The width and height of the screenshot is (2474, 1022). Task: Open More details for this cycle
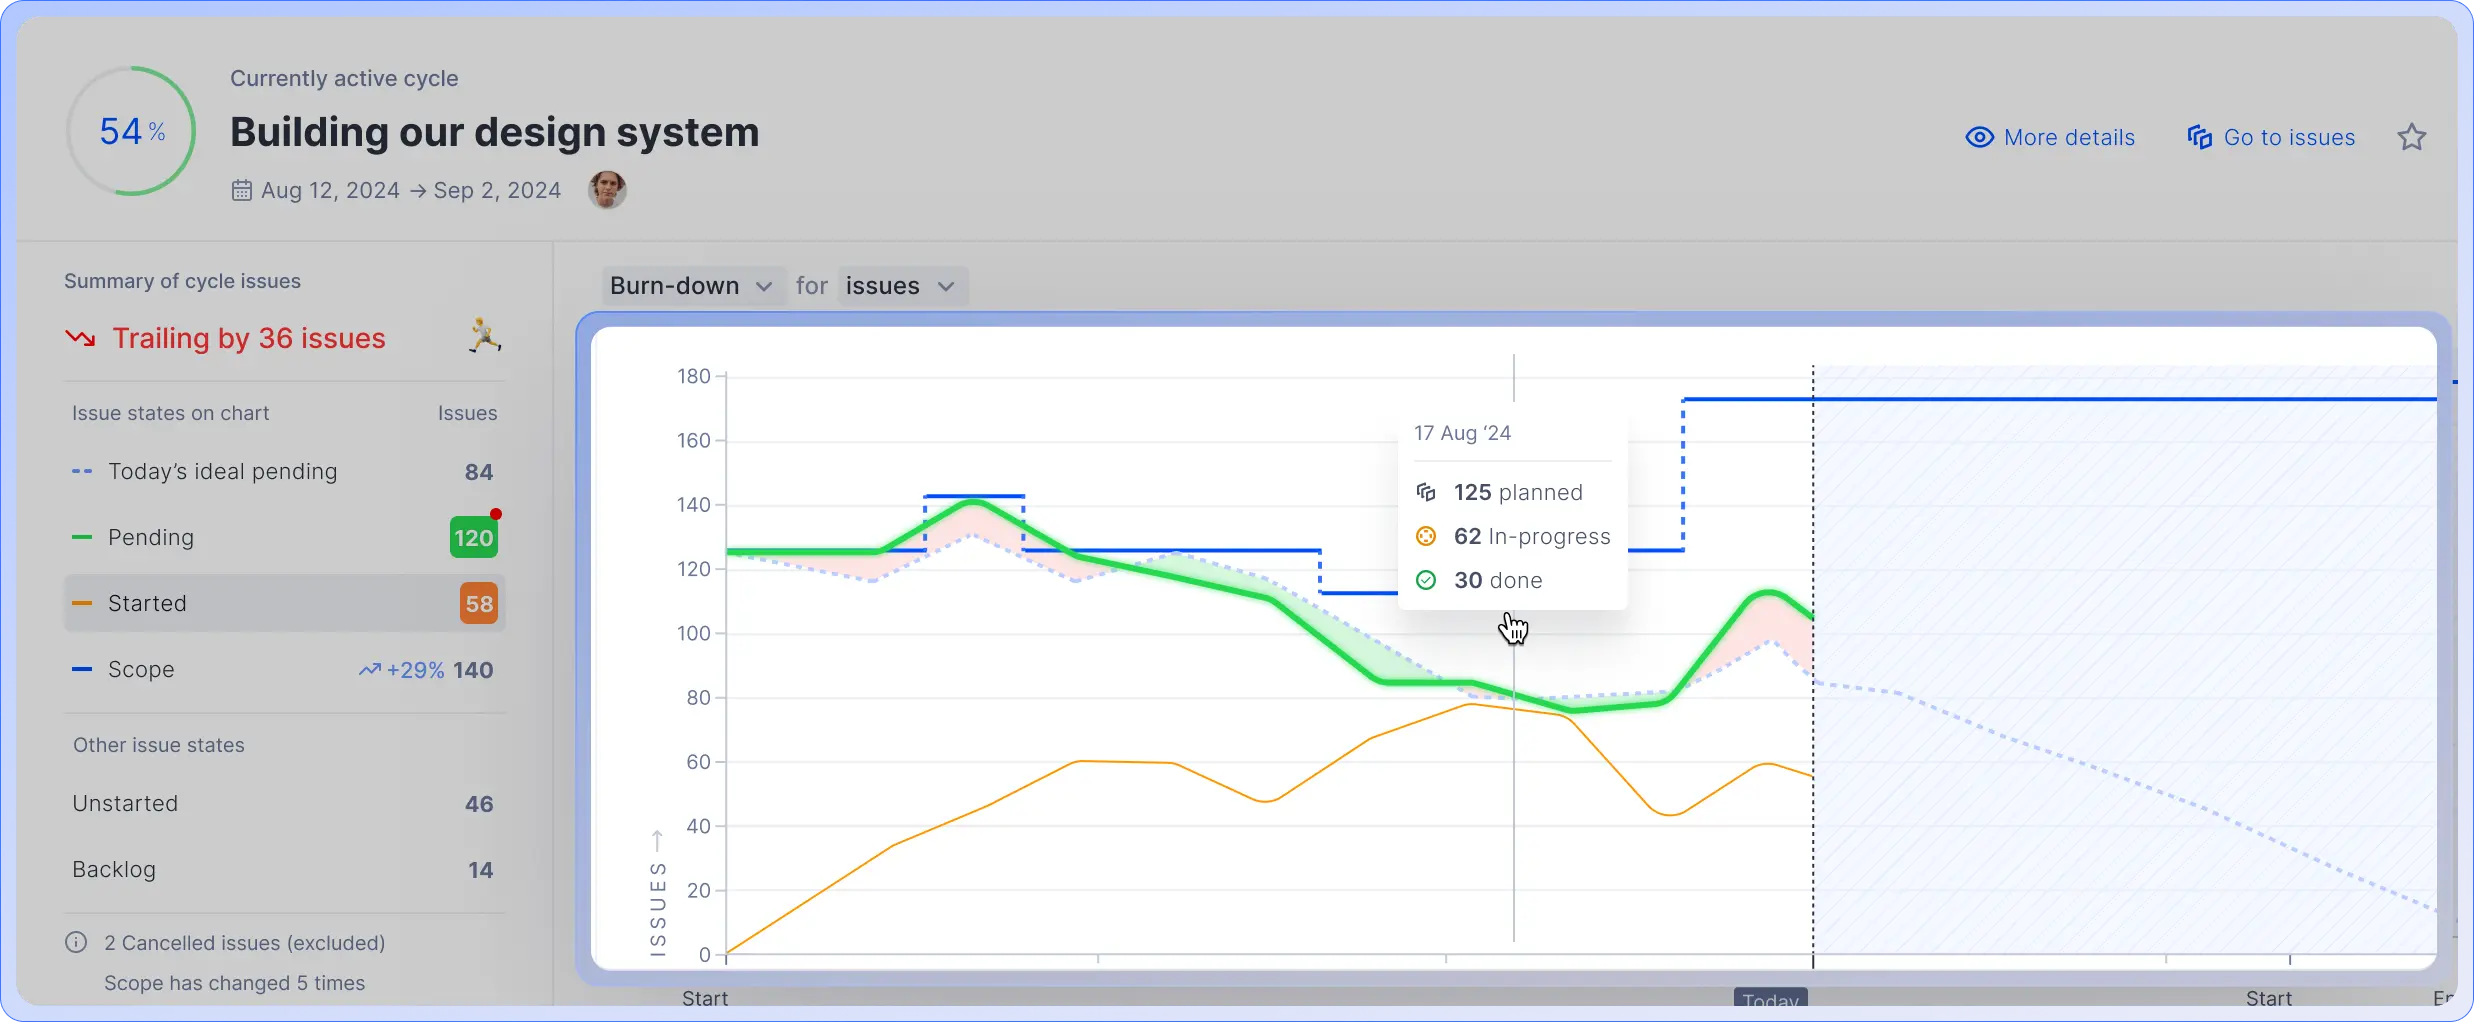pos(2069,136)
